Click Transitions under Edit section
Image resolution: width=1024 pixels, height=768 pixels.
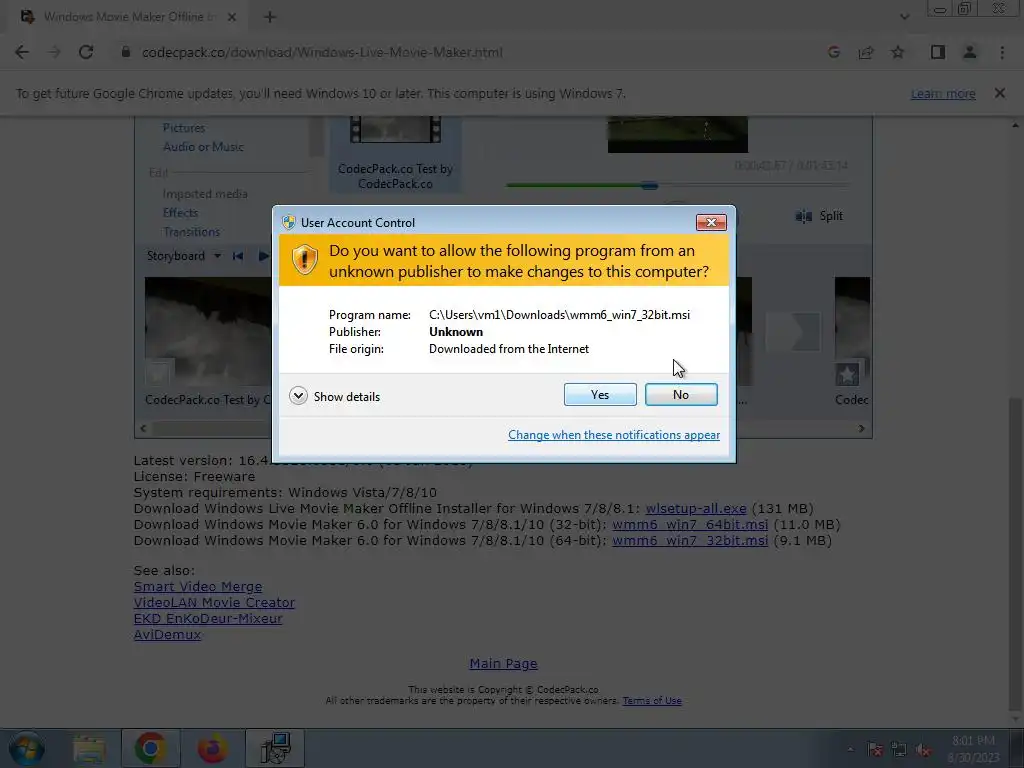tap(191, 232)
